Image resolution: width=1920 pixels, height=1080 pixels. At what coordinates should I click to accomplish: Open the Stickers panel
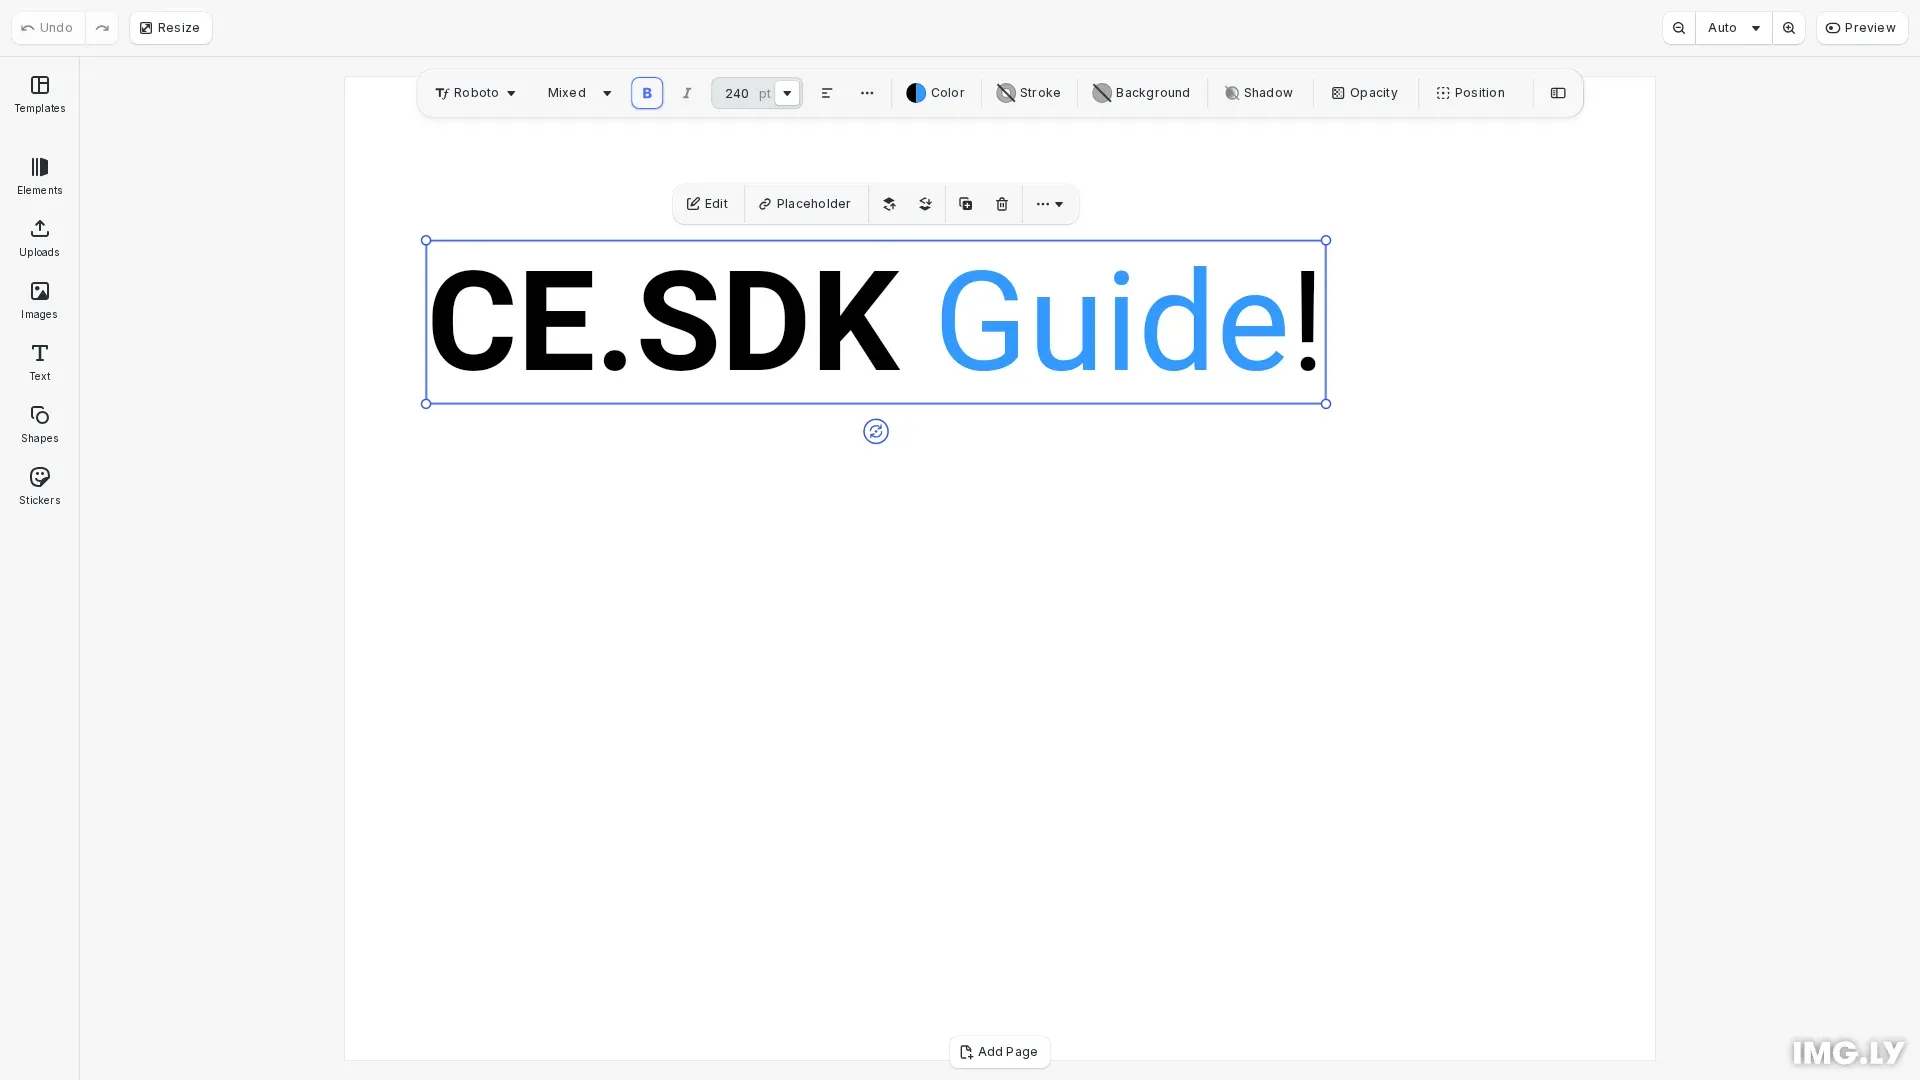(x=39, y=486)
